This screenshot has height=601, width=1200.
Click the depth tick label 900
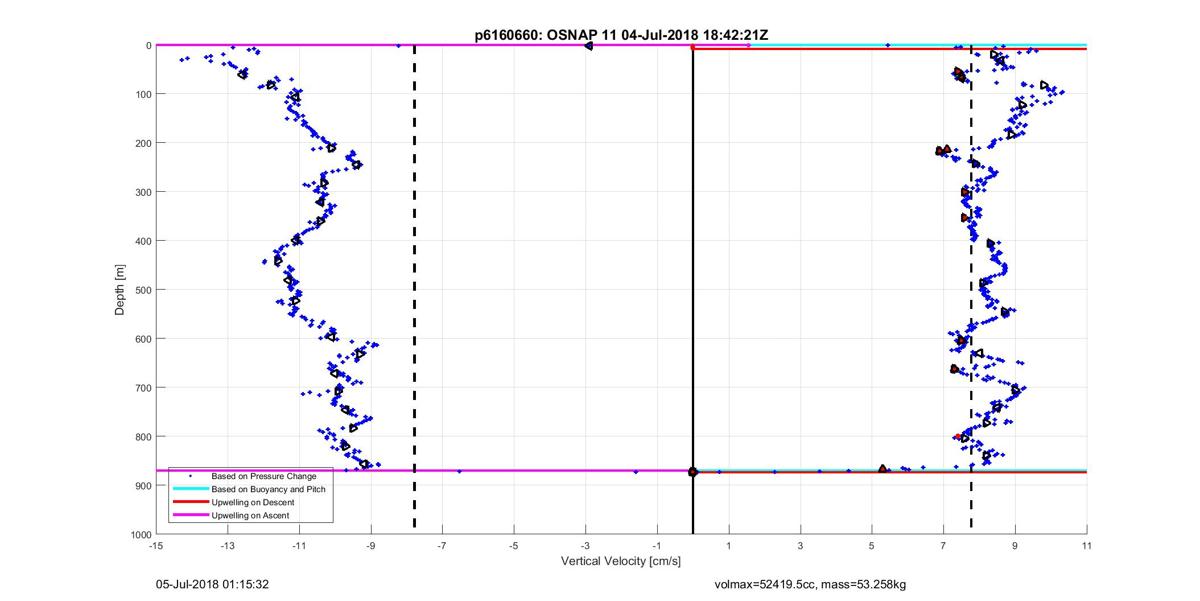142,486
